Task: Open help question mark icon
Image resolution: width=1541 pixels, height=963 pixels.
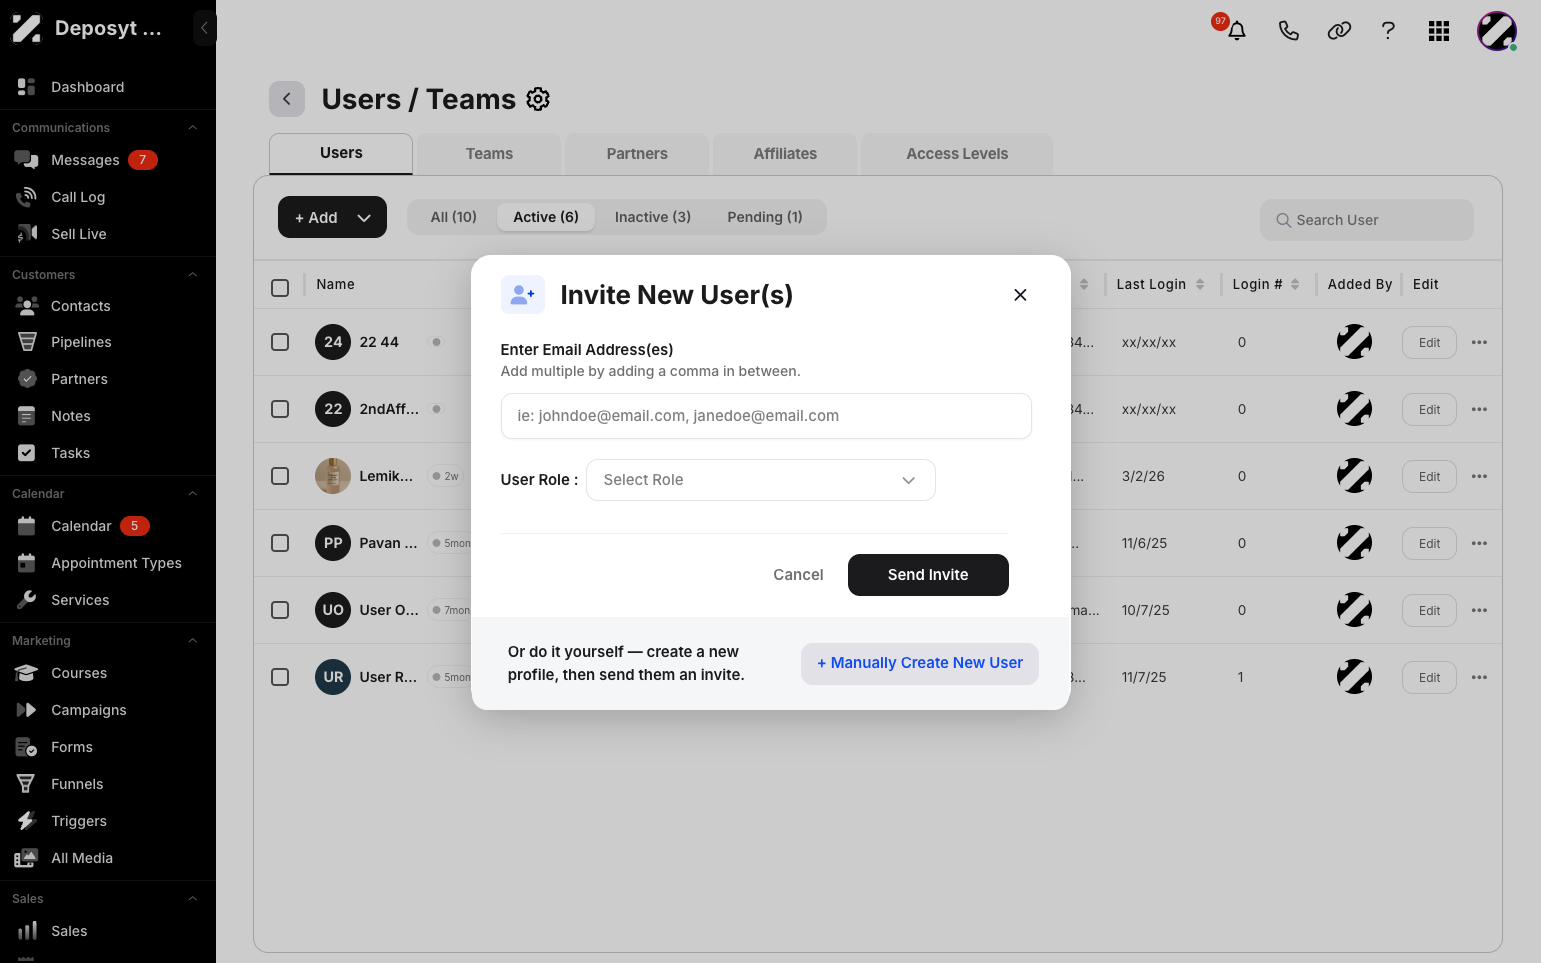Action: (x=1388, y=31)
